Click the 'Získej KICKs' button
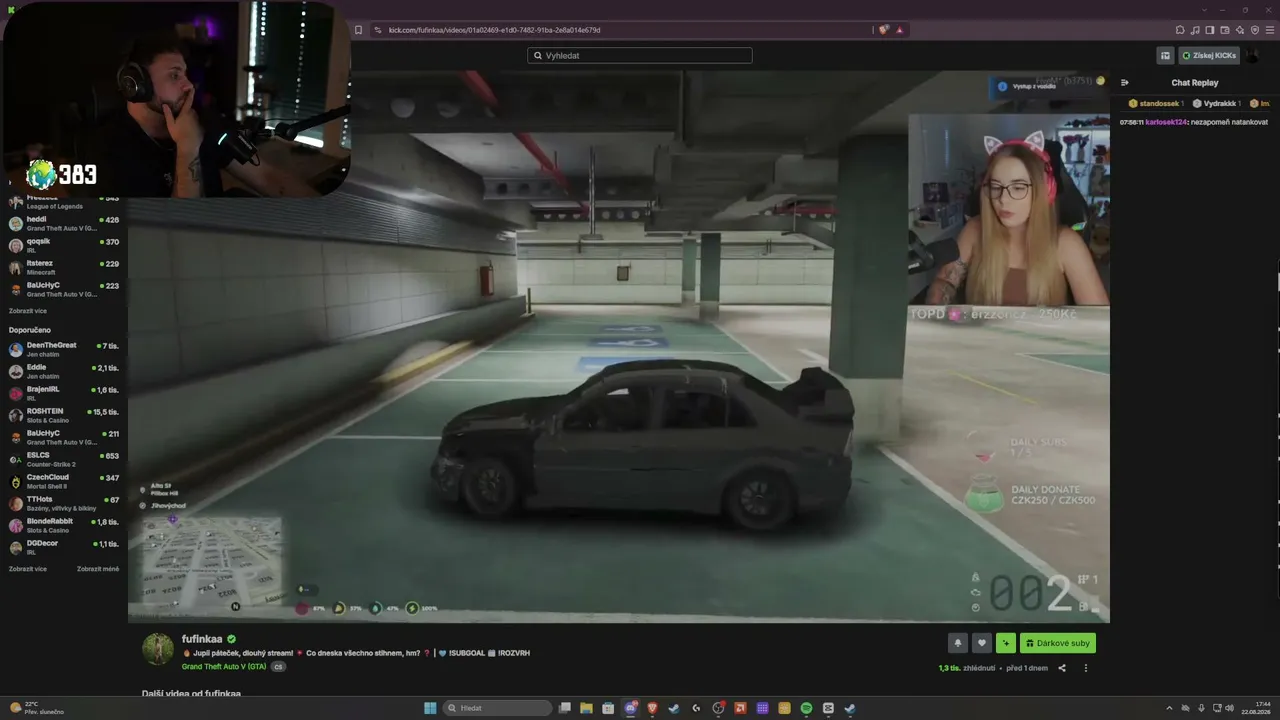The width and height of the screenshot is (1280, 720). tap(1209, 55)
